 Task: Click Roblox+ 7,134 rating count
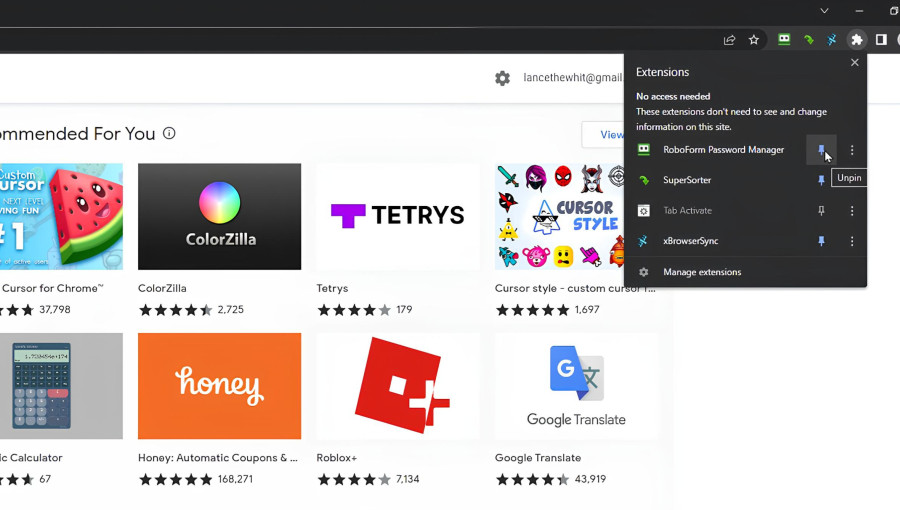pyautogui.click(x=407, y=479)
